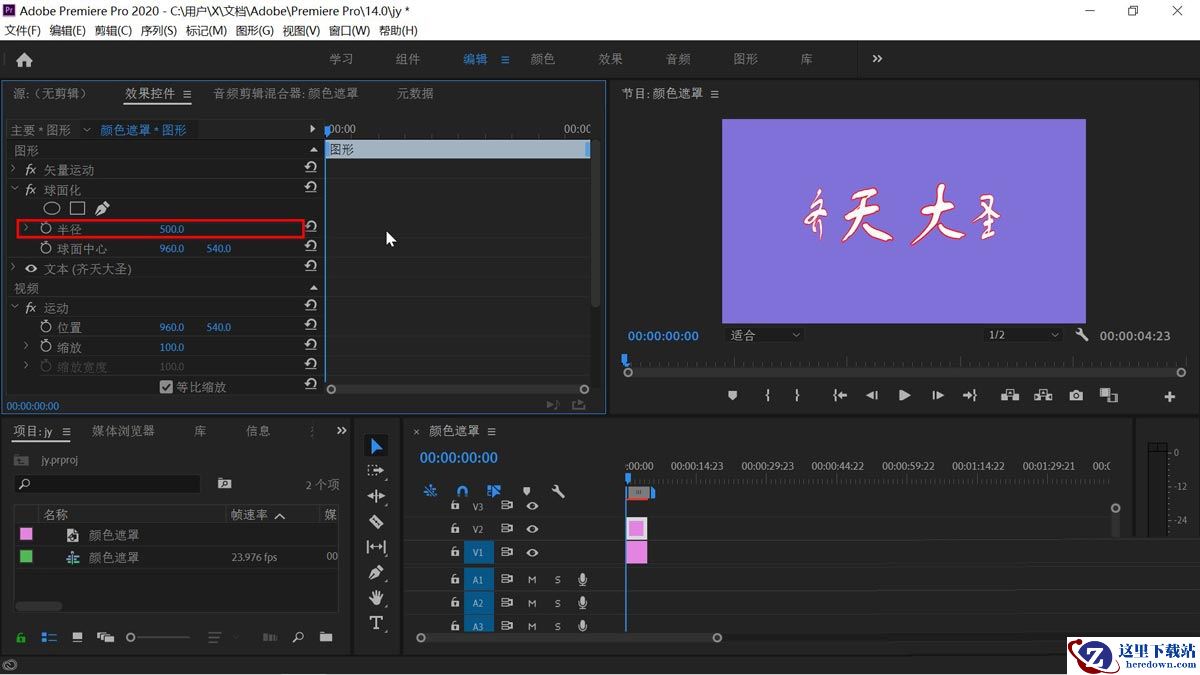Go to In point in Program monitor
The width and height of the screenshot is (1200, 675).
click(840, 396)
